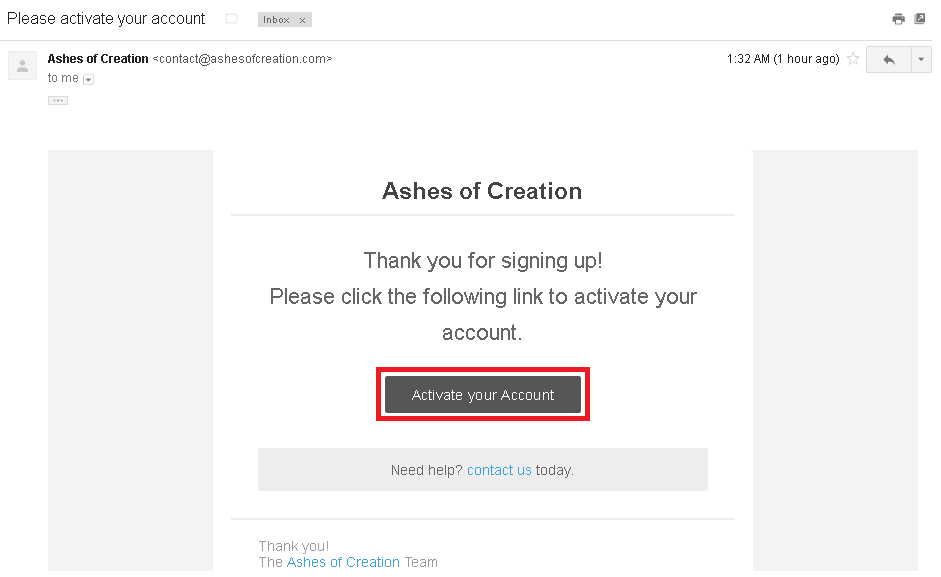Follow the Ashes of Creation team link
Viewport: 941px width, 577px height.
pos(343,562)
